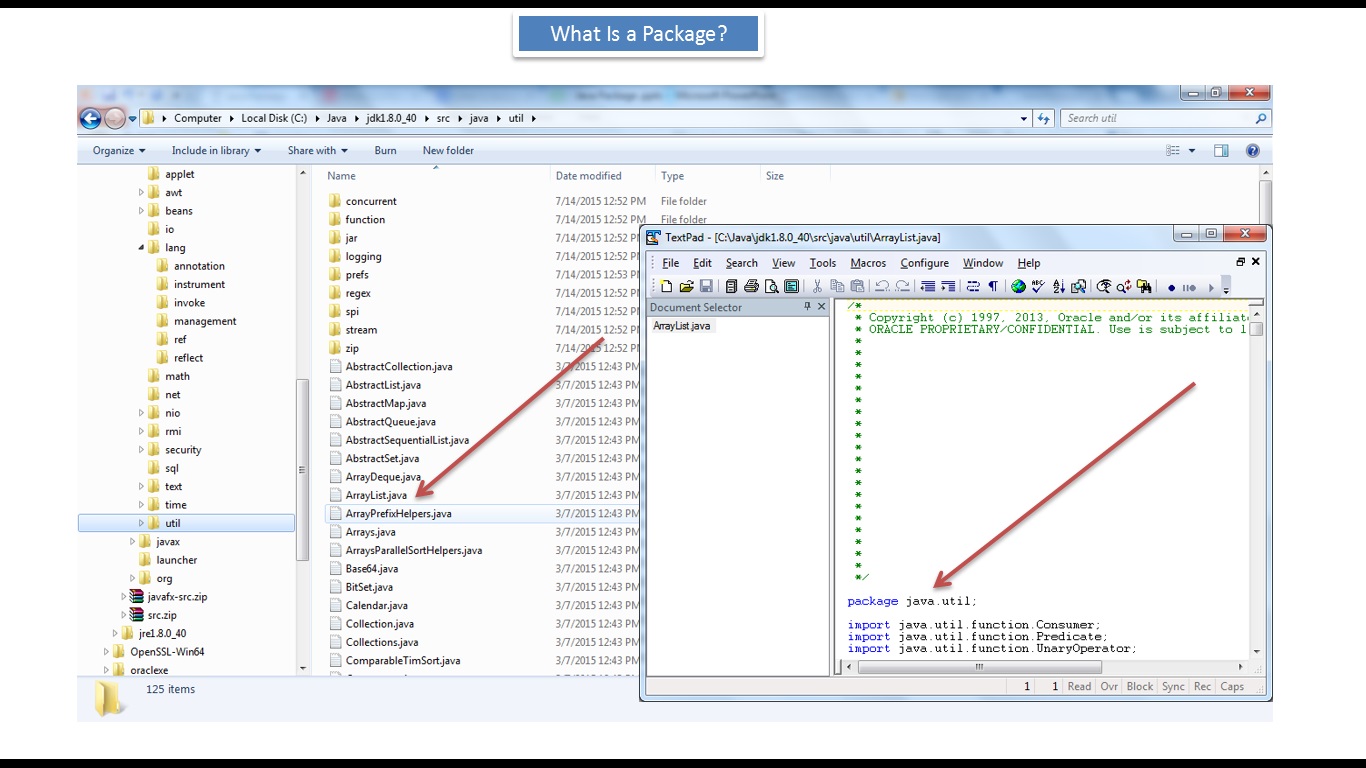
Task: Undo the last edit in TextPad
Action: tap(882, 287)
